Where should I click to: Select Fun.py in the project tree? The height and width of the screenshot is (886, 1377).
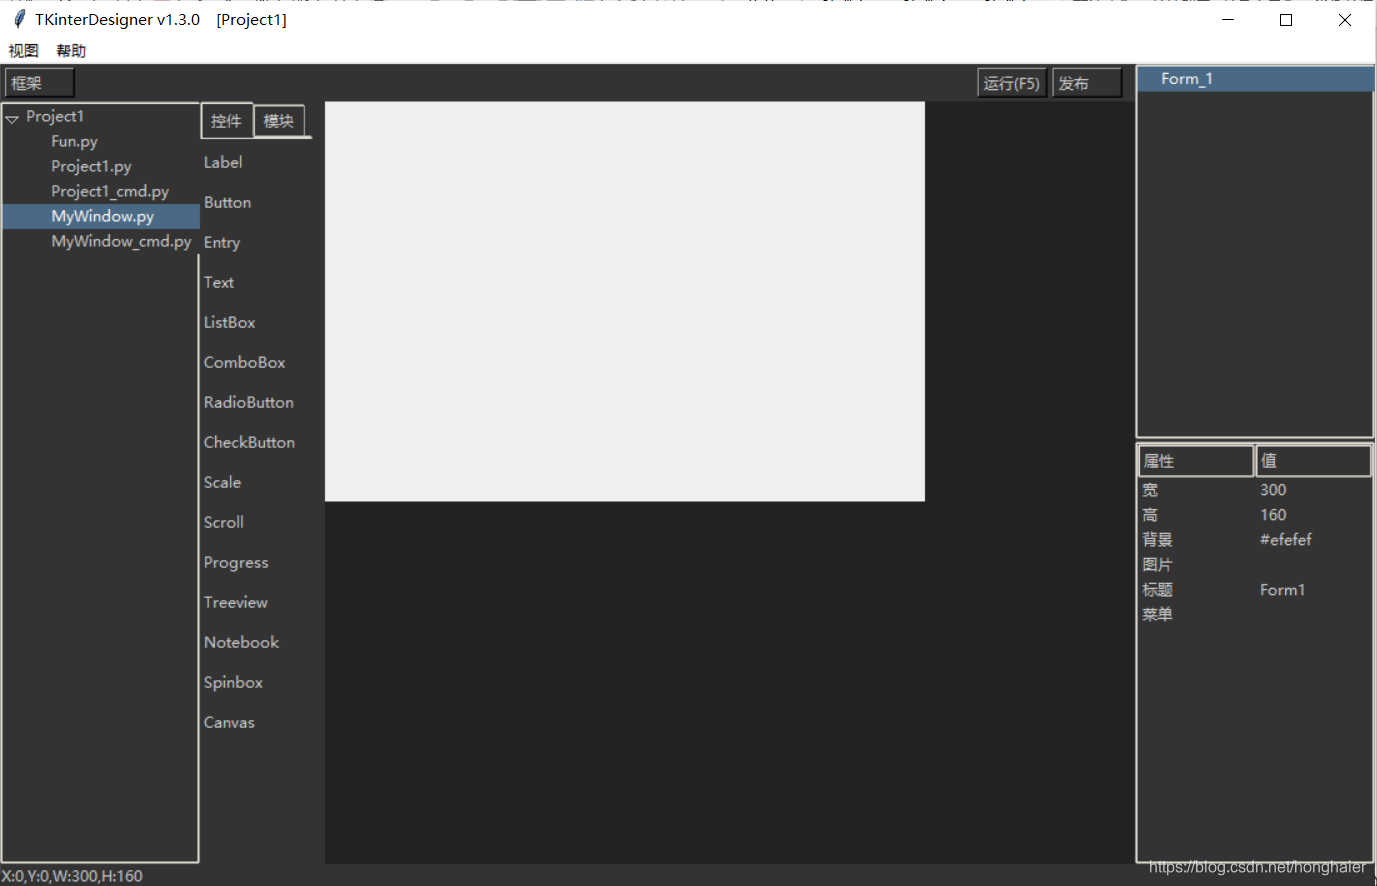pos(75,142)
